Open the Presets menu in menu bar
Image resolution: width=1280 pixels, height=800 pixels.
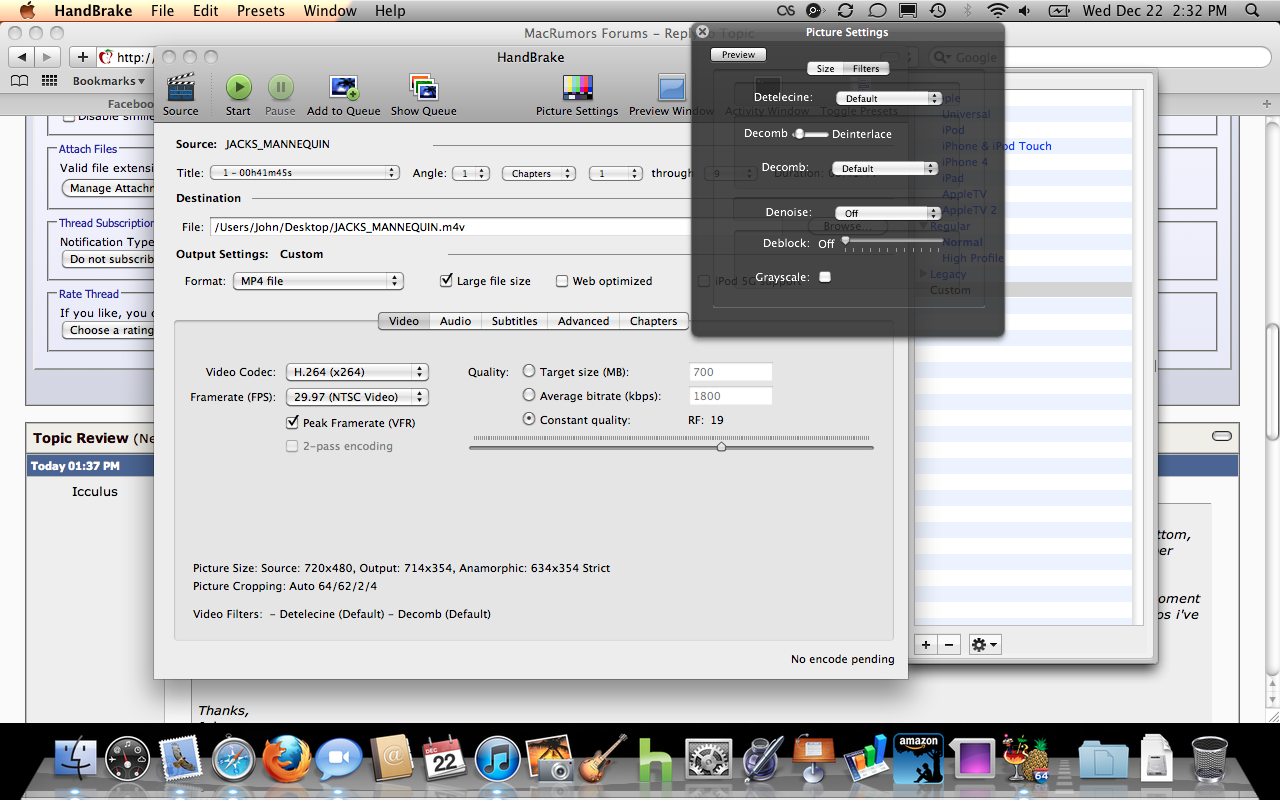(260, 11)
